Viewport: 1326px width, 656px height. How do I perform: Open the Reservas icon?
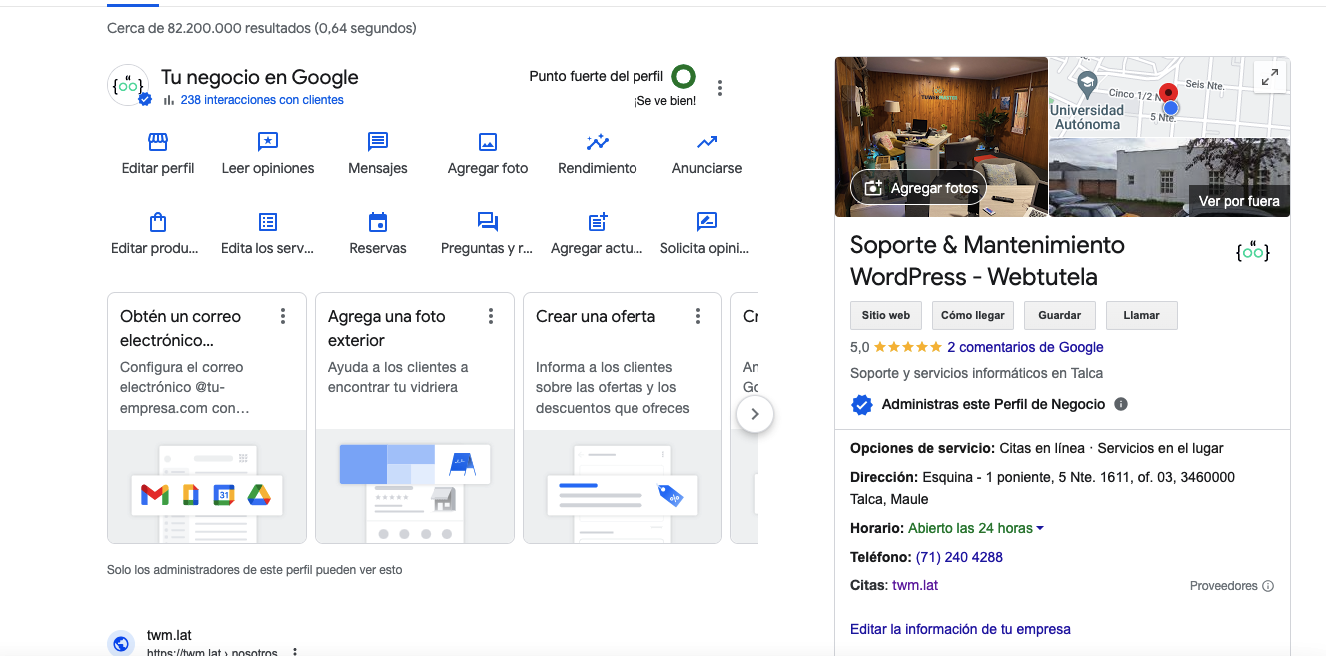point(377,222)
